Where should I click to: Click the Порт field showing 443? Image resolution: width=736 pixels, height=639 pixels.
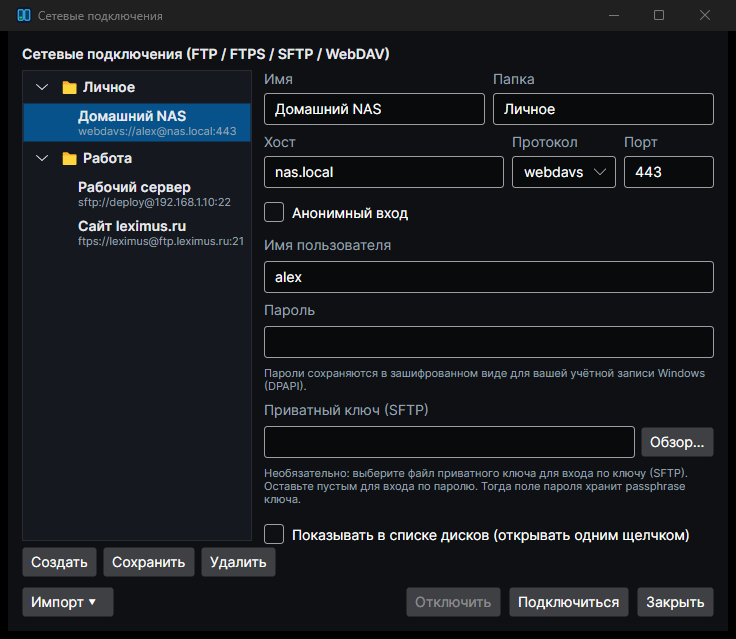pos(668,172)
